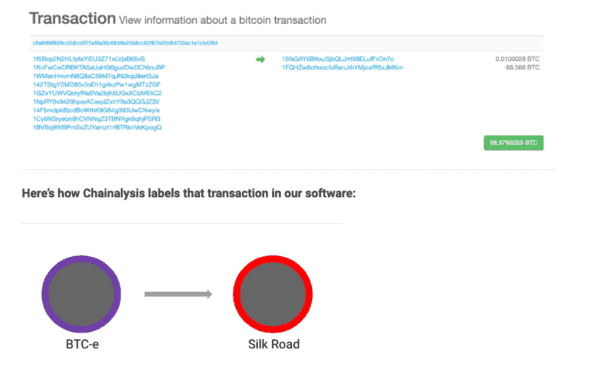Open input address starting with 1WMenHnvm

[x=96, y=76]
